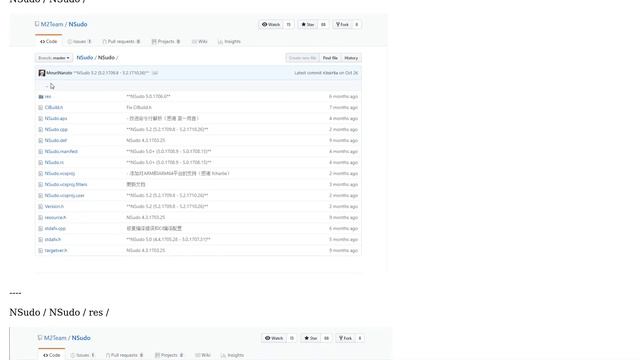
Task: Click the MouriNaruto commit author avatar
Action: pyautogui.click(x=42, y=73)
